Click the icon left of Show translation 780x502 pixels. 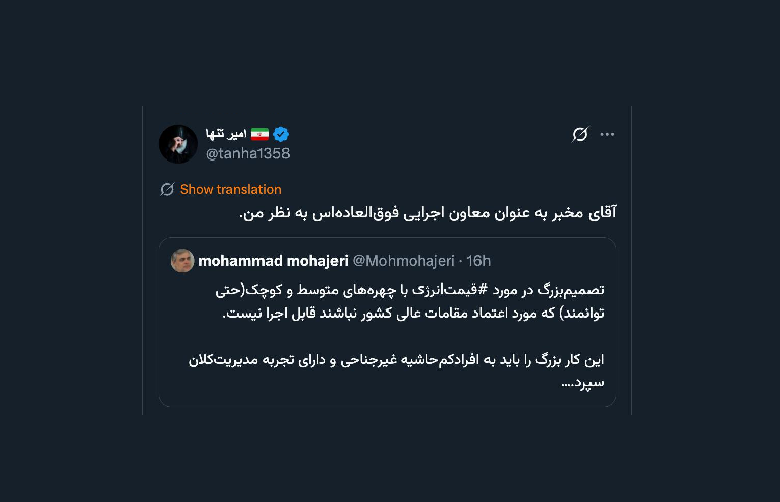click(x=167, y=189)
